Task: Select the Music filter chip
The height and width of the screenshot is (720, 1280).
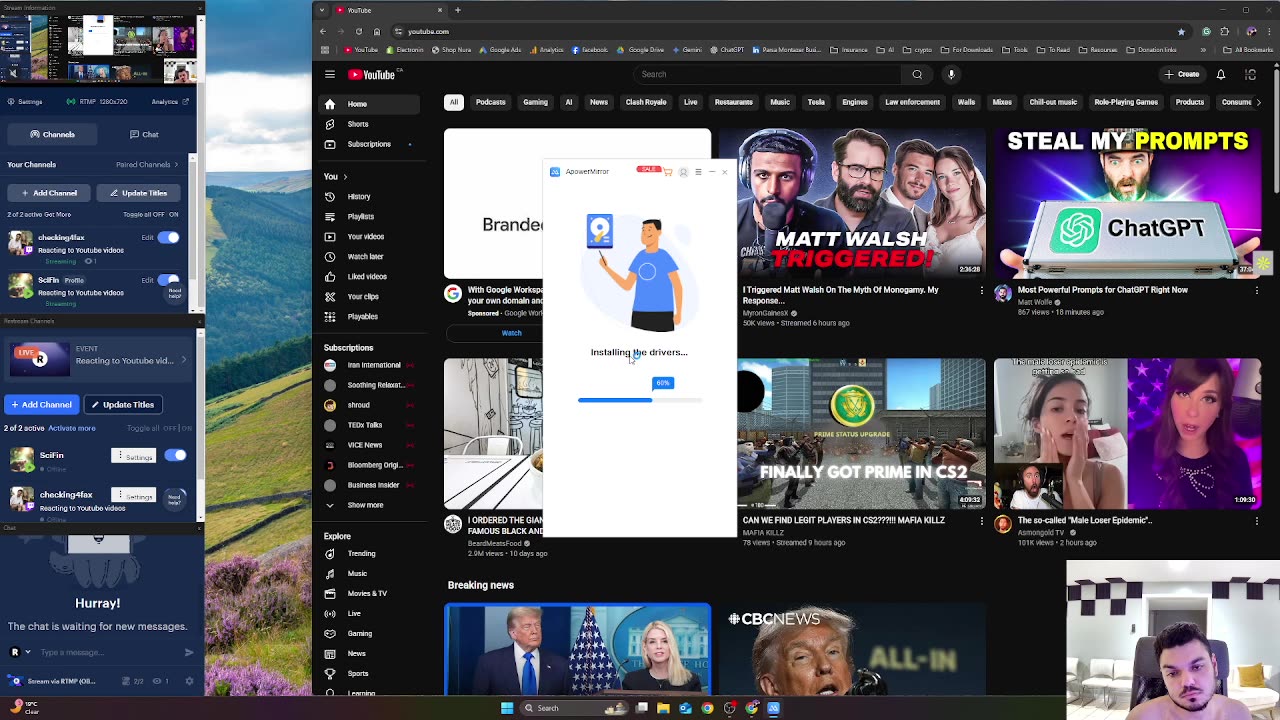Action: (780, 102)
